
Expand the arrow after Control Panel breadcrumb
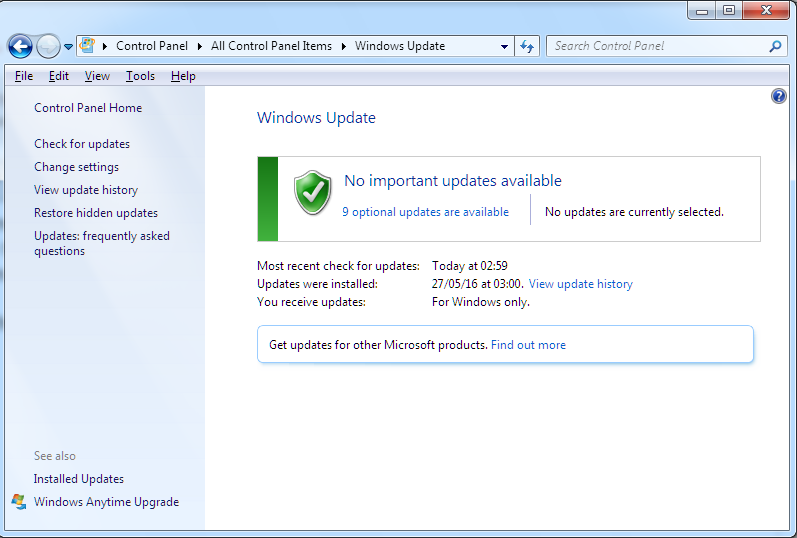click(x=200, y=46)
